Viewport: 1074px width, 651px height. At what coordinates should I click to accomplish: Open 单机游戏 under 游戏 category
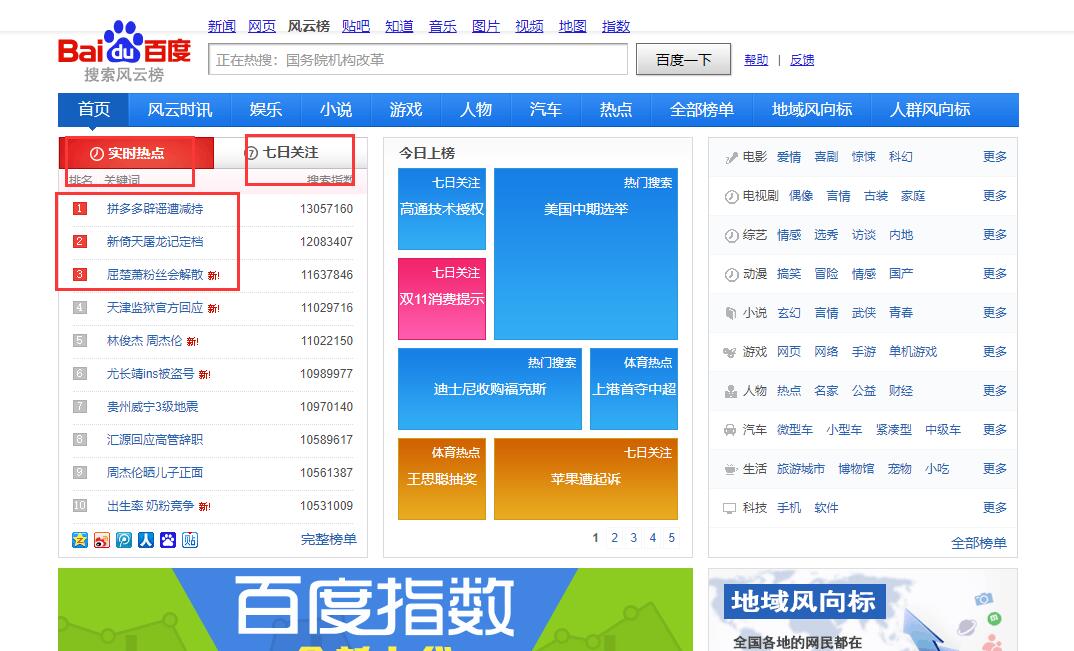tap(913, 352)
